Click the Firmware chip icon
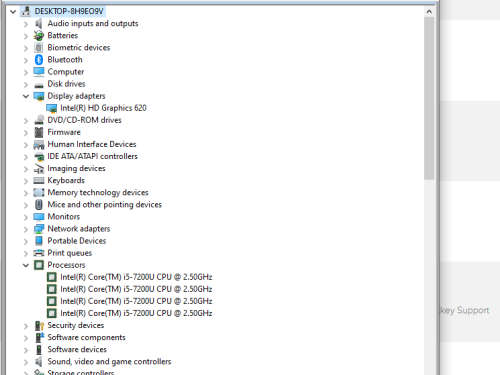500x375 pixels. tap(39, 132)
